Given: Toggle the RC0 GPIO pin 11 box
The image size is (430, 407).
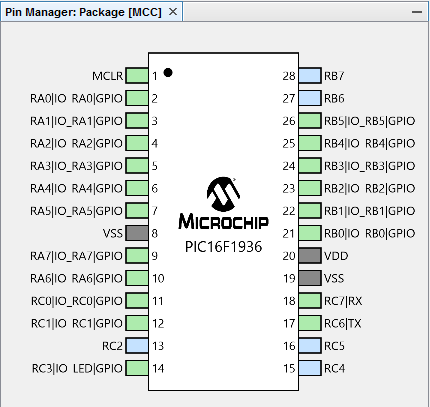Looking at the screenshot, I should (x=137, y=301).
